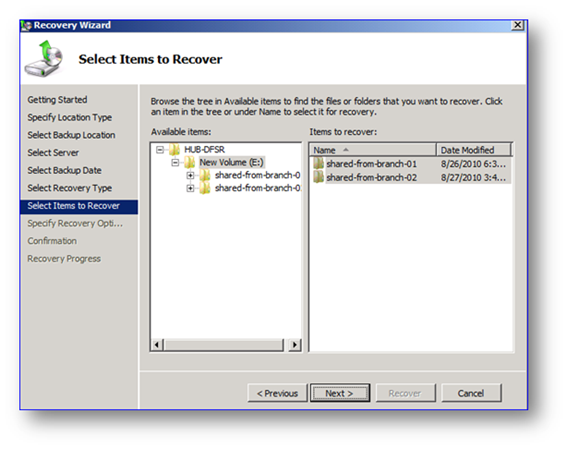The width and height of the screenshot is (567, 449).
Task: Select the shared-from-branch-01 row name
Action: pyautogui.click(x=372, y=164)
